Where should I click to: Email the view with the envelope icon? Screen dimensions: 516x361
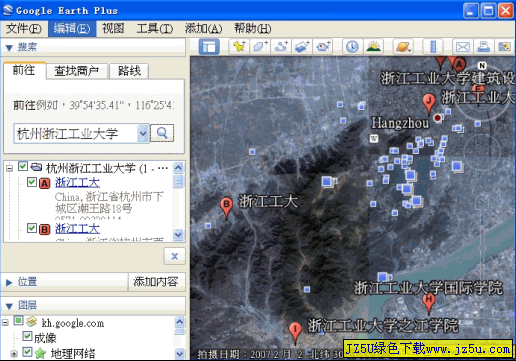point(462,46)
